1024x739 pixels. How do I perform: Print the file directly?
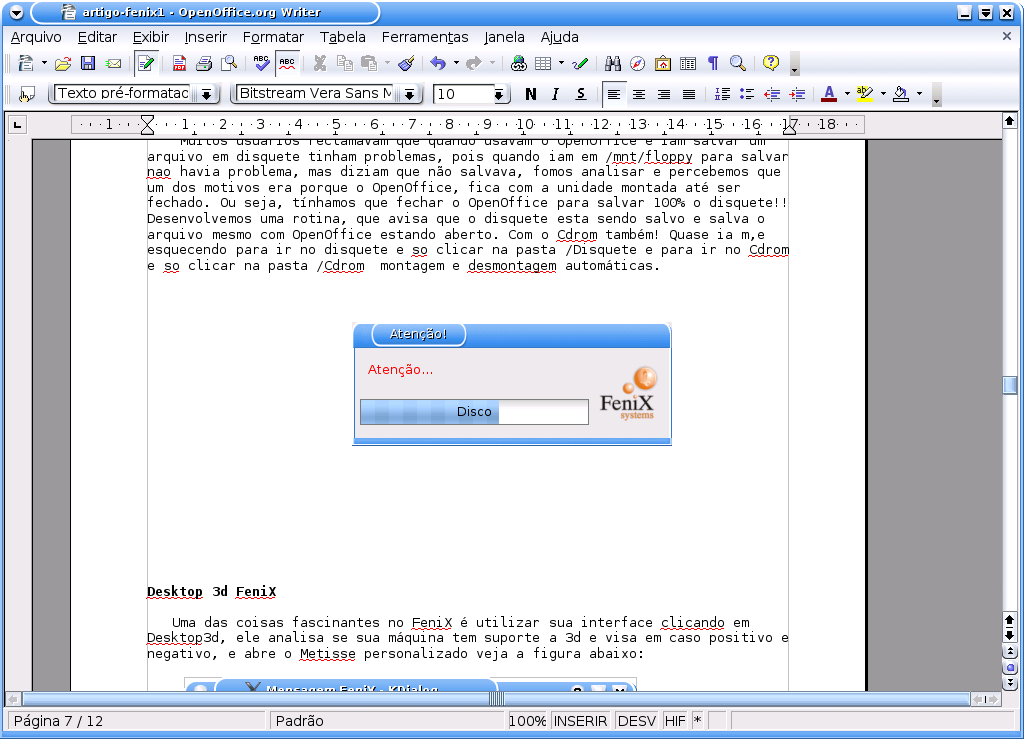pyautogui.click(x=204, y=63)
